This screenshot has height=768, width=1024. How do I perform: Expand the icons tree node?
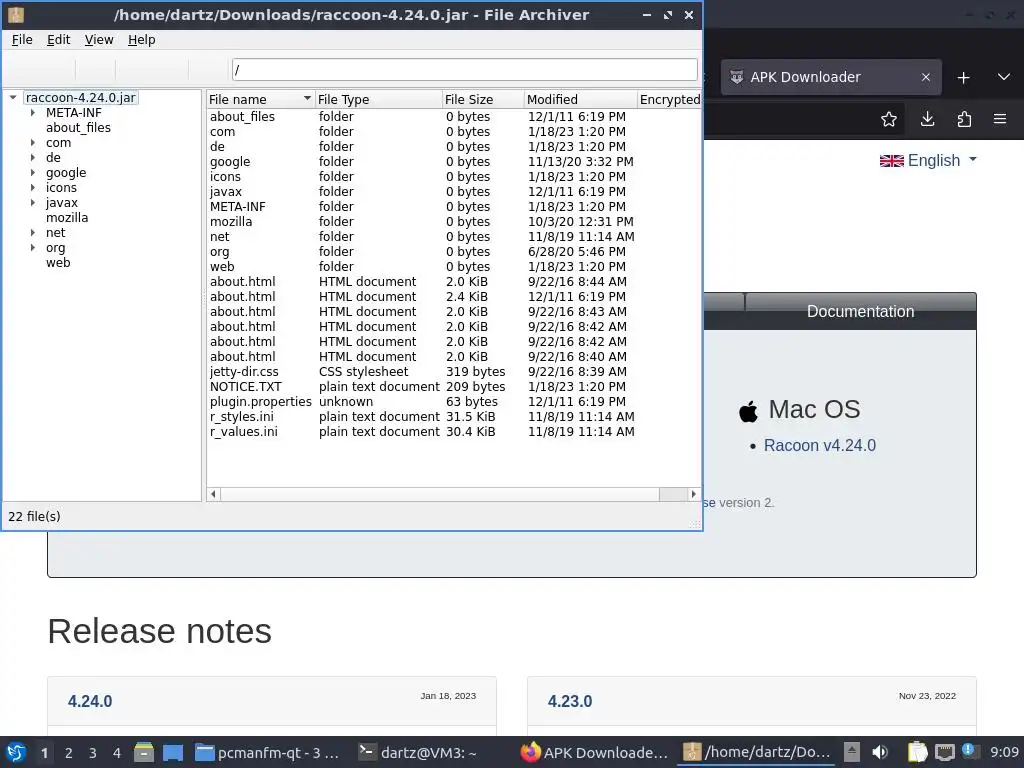click(x=33, y=187)
